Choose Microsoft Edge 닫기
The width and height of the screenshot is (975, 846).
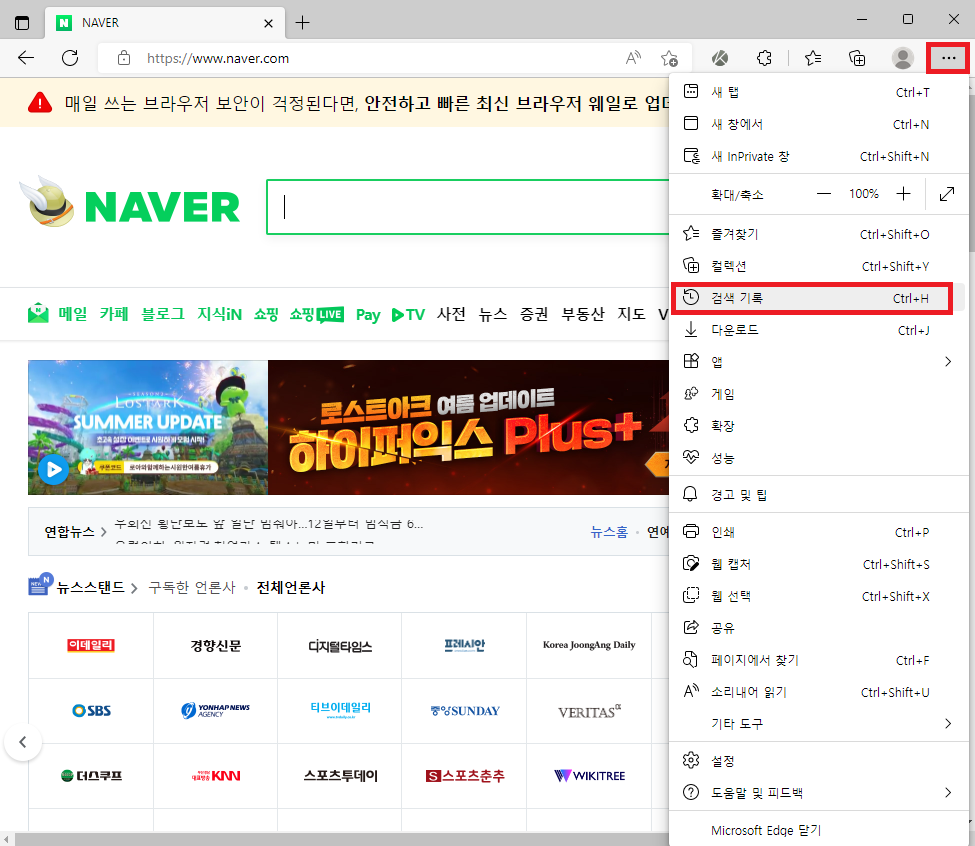coord(818,830)
